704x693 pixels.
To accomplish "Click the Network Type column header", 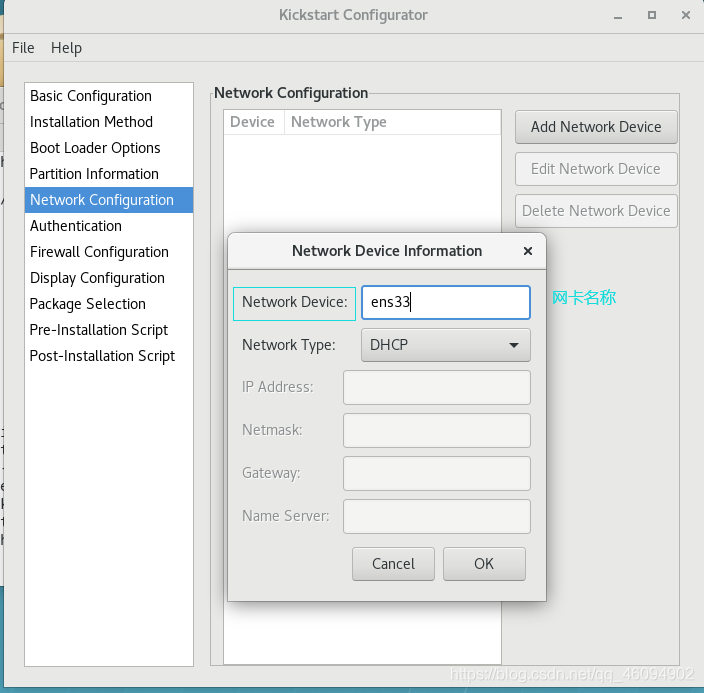I will (x=392, y=122).
